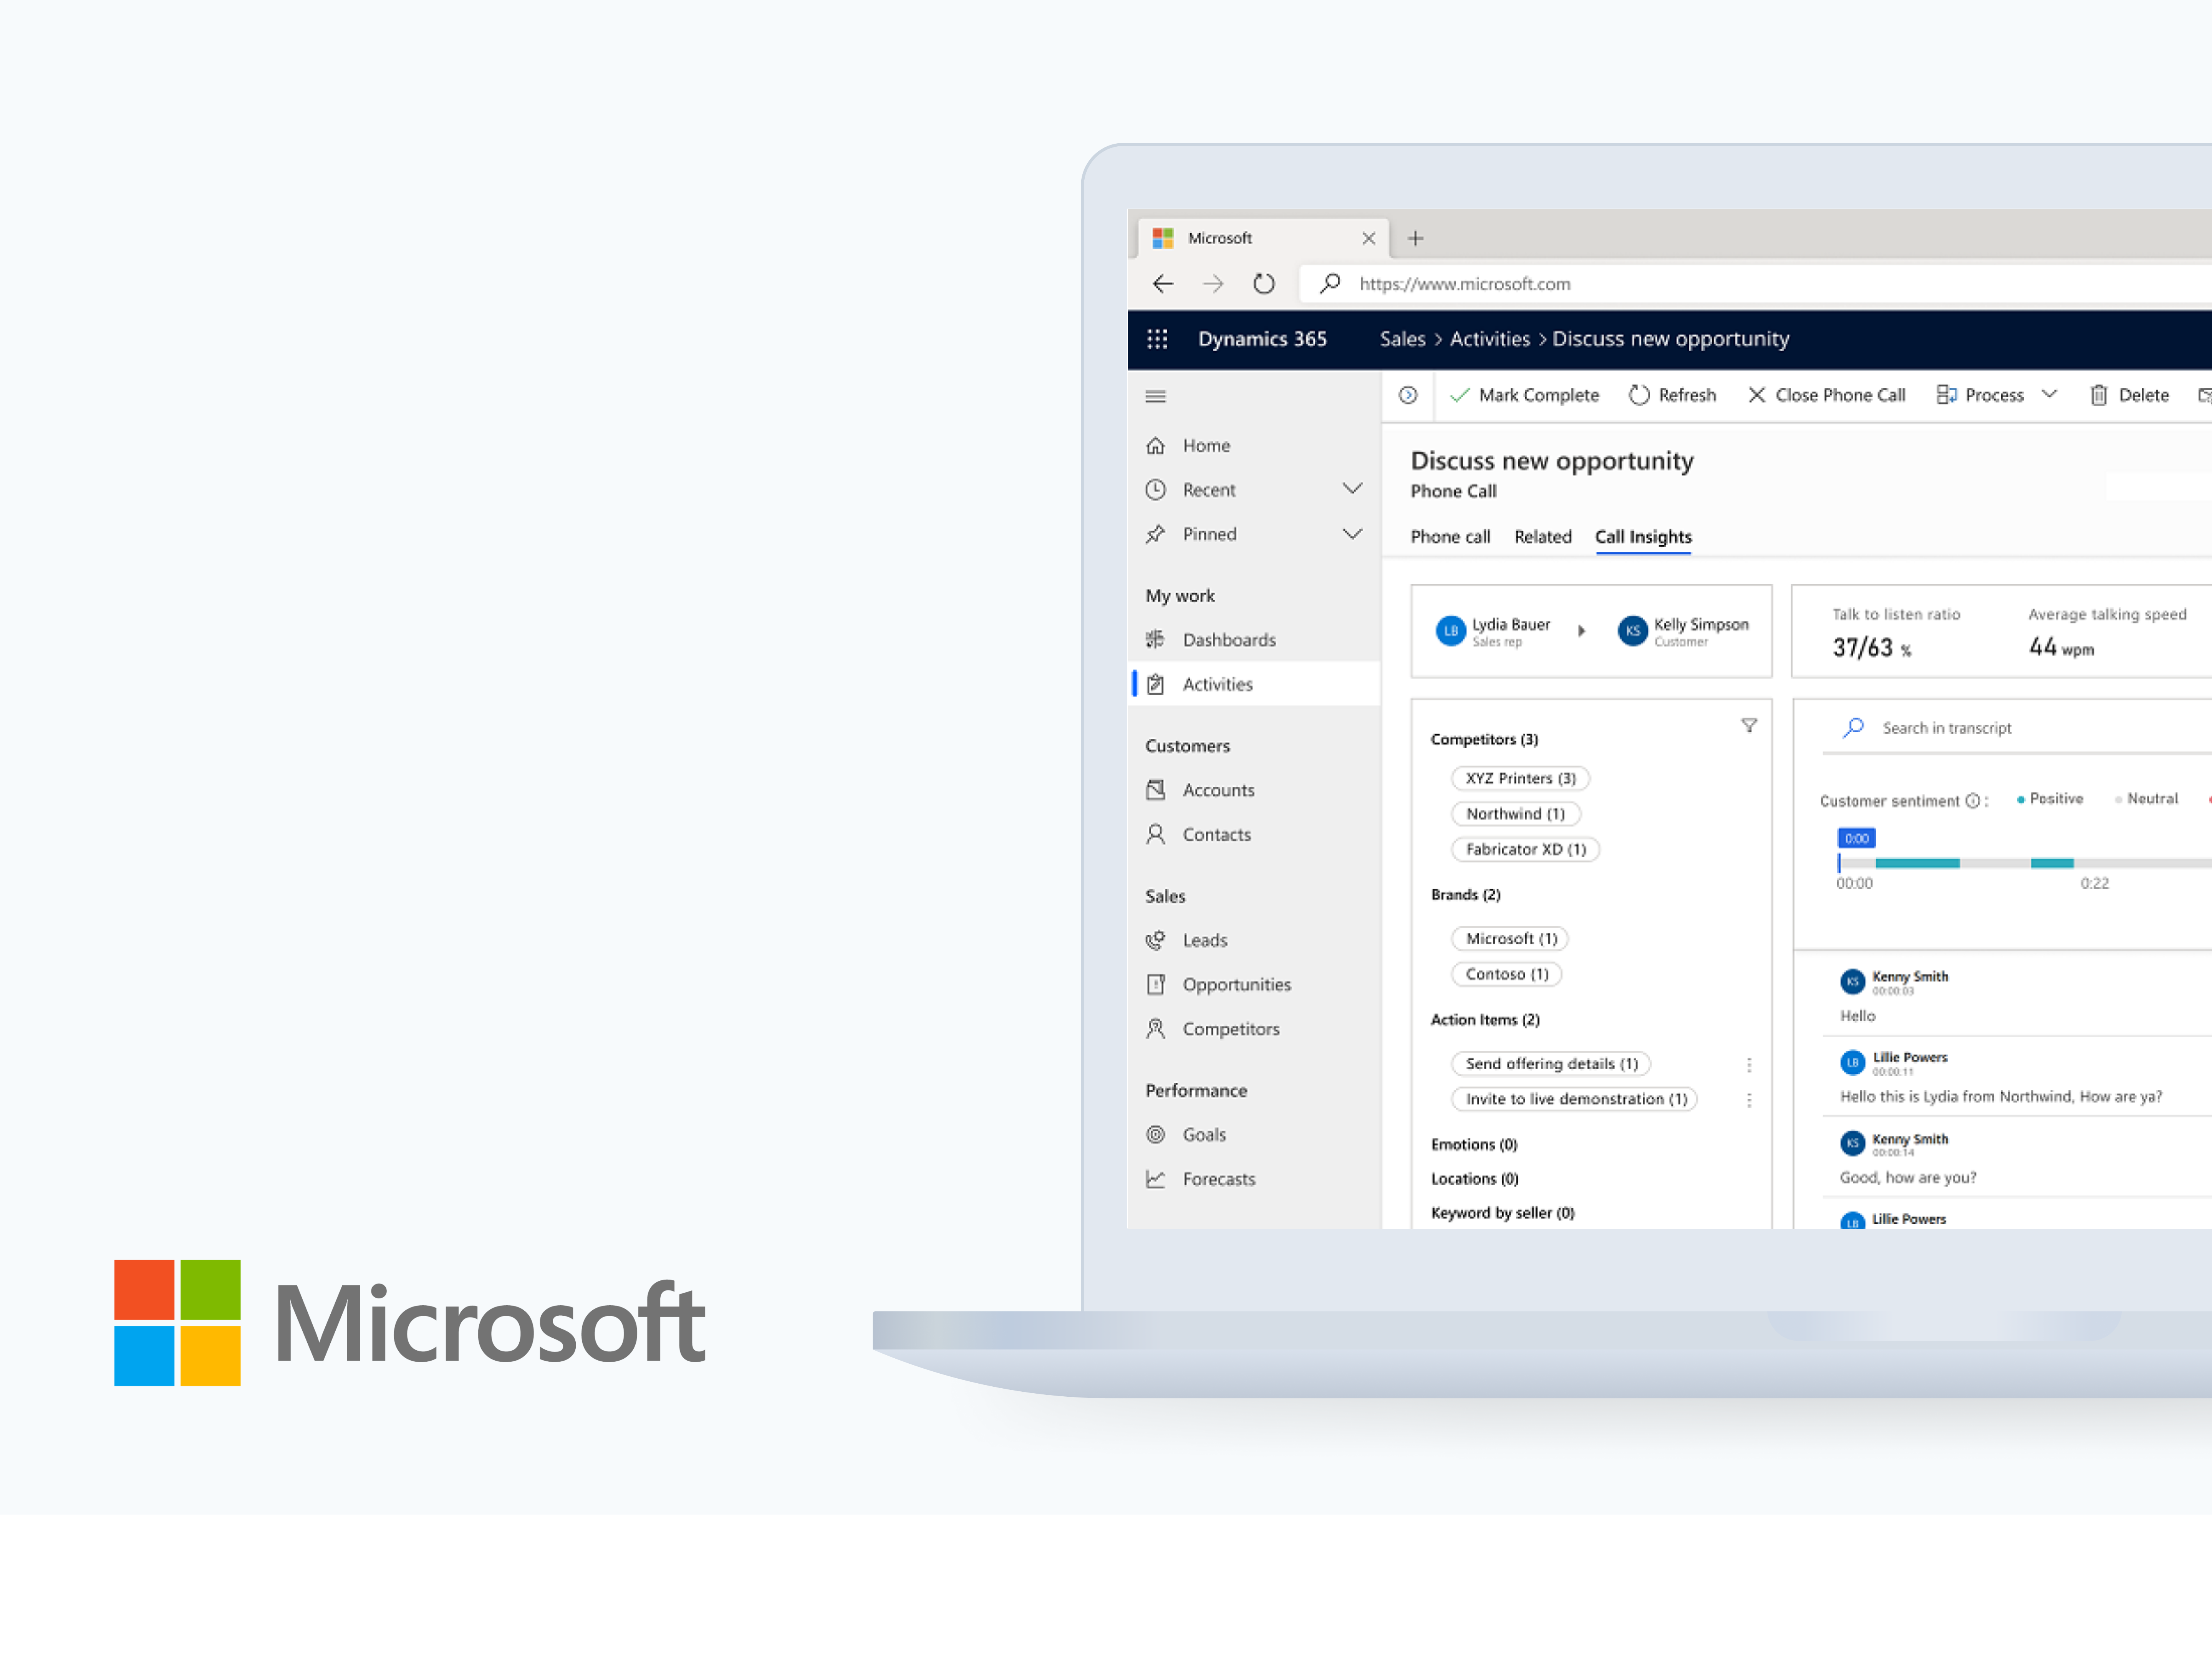Select the Fabricator XD (1) tag
The width and height of the screenshot is (2212, 1659).
tap(1525, 849)
